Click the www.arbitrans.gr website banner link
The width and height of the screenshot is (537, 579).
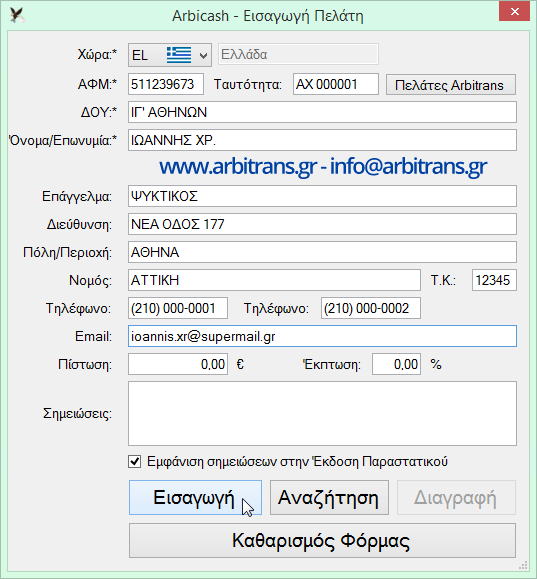pyautogui.click(x=238, y=167)
